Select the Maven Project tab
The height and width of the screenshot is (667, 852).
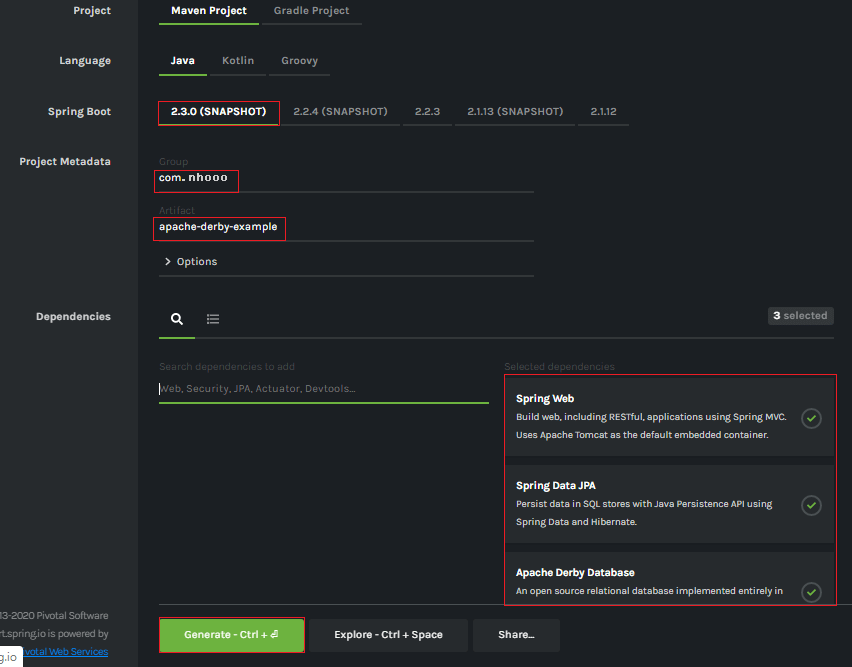[208, 11]
